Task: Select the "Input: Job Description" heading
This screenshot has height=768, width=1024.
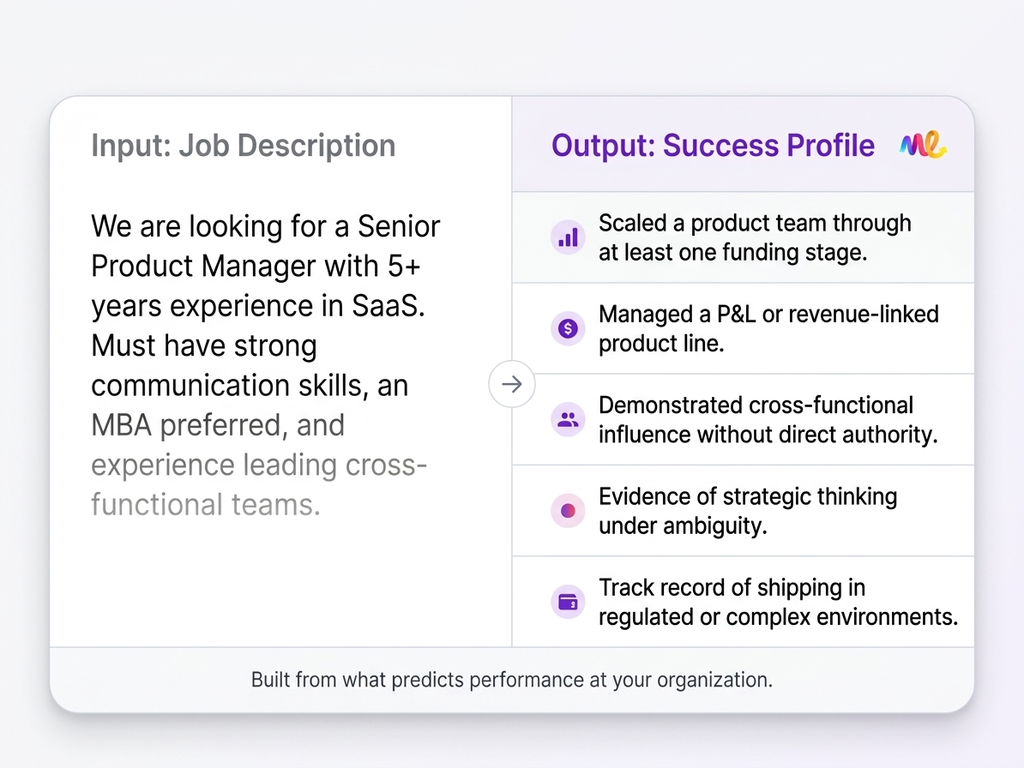Action: 243,146
